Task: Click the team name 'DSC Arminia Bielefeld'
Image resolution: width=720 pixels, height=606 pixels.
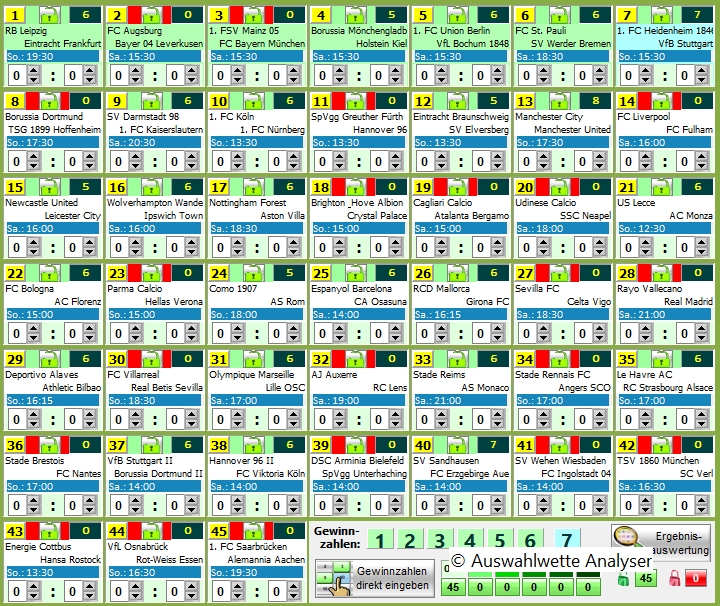Action: [x=357, y=460]
